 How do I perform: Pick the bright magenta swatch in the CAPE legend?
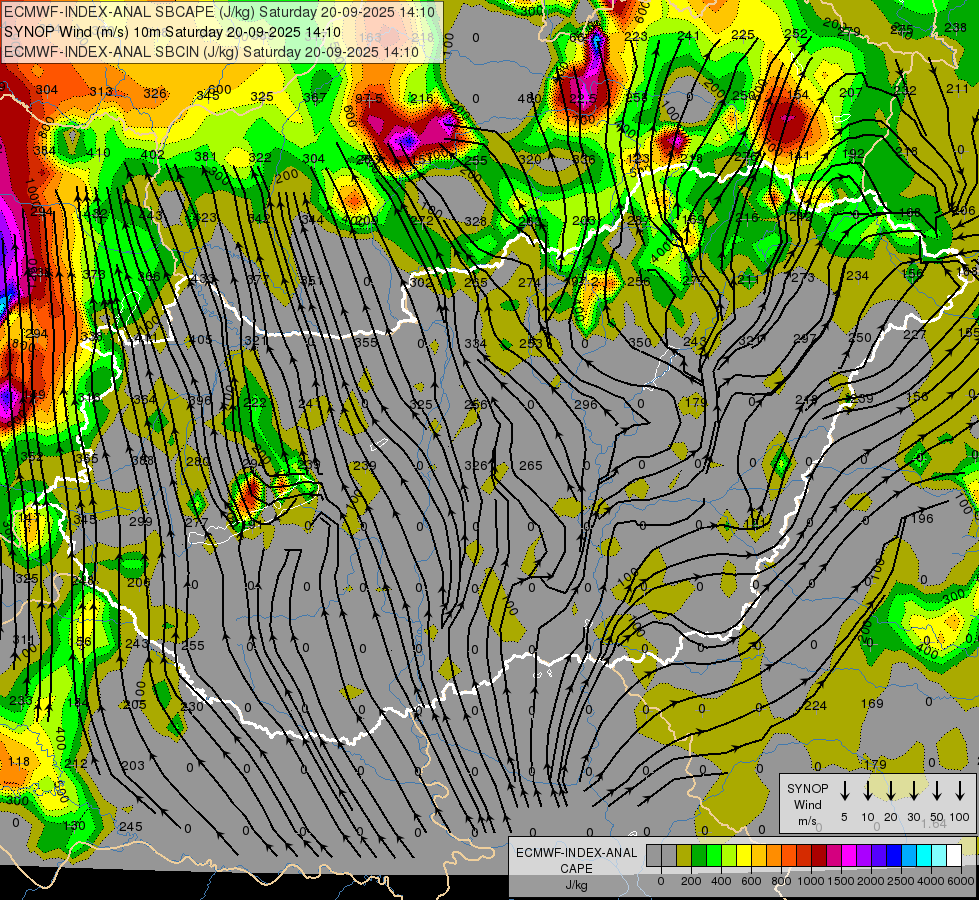point(849,855)
